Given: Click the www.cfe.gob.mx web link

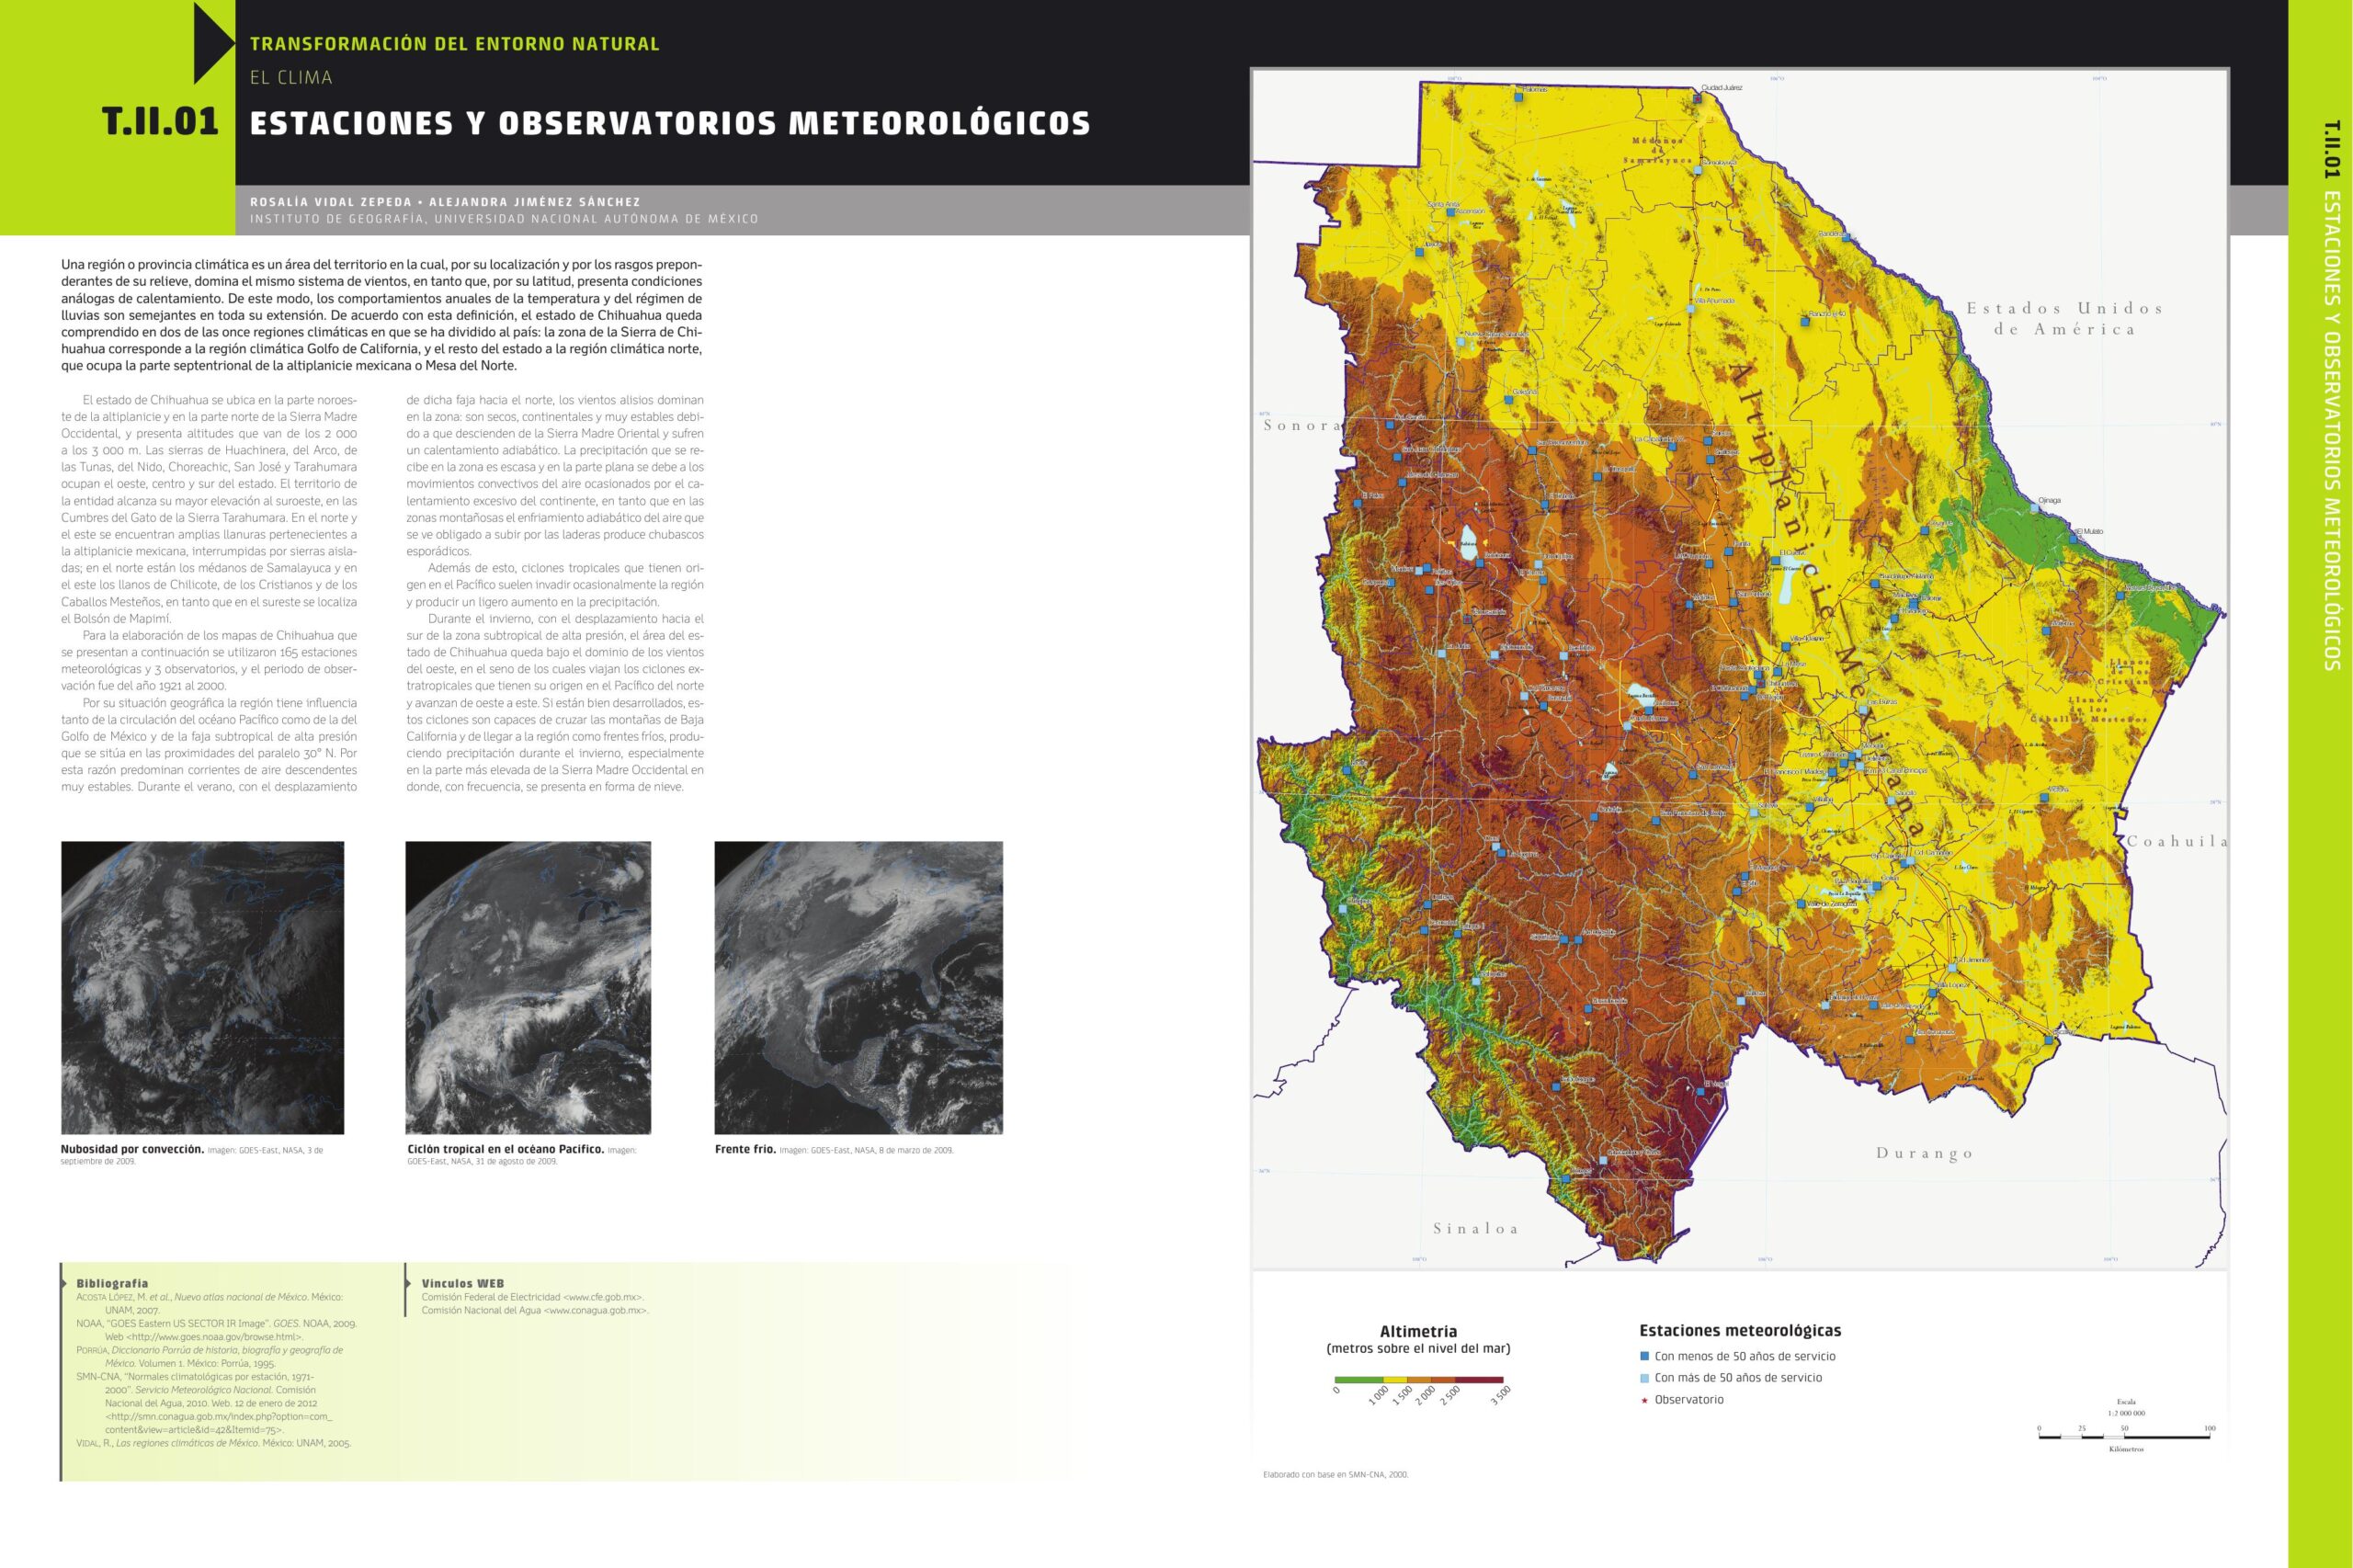Looking at the screenshot, I should click(603, 1297).
